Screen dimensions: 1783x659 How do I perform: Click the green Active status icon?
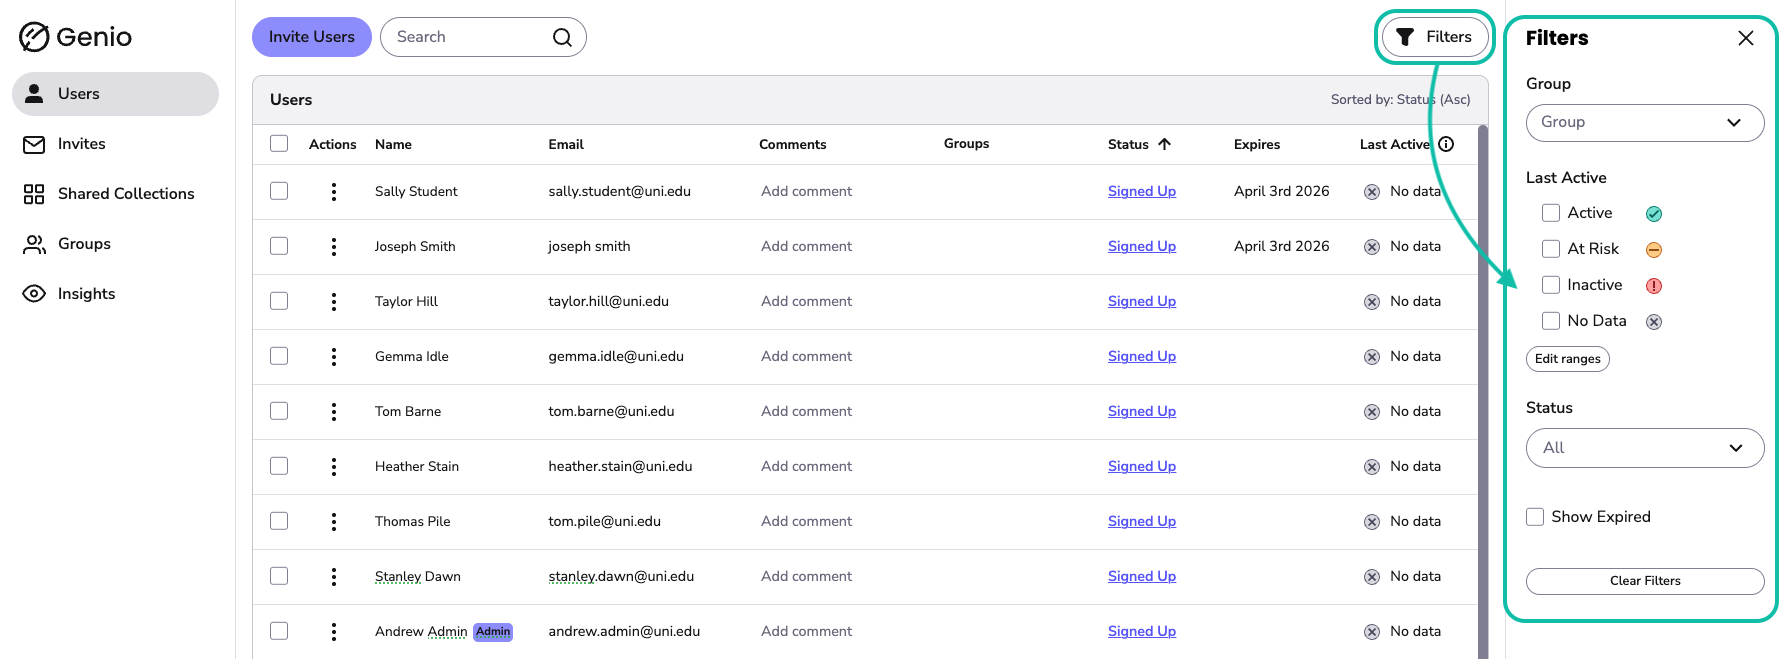click(x=1654, y=214)
